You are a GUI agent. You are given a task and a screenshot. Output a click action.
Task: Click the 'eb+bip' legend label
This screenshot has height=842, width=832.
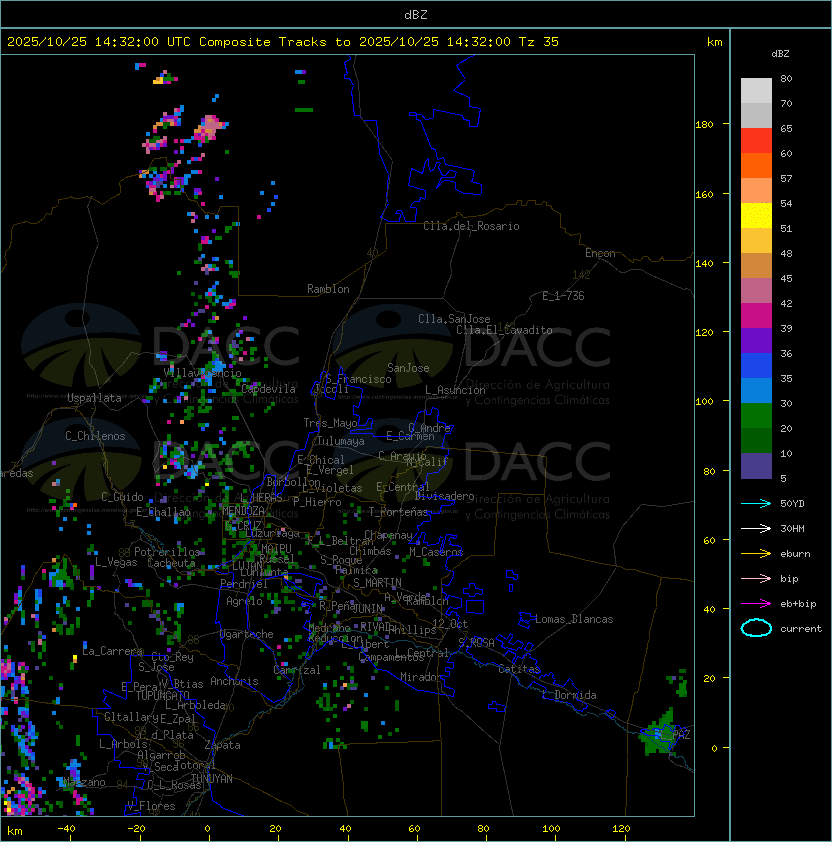click(x=798, y=604)
